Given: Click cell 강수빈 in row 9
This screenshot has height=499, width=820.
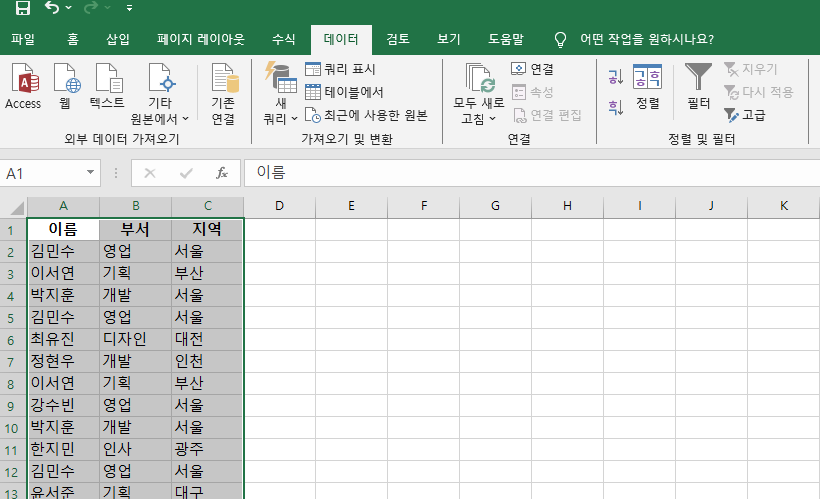Looking at the screenshot, I should click(63, 405).
